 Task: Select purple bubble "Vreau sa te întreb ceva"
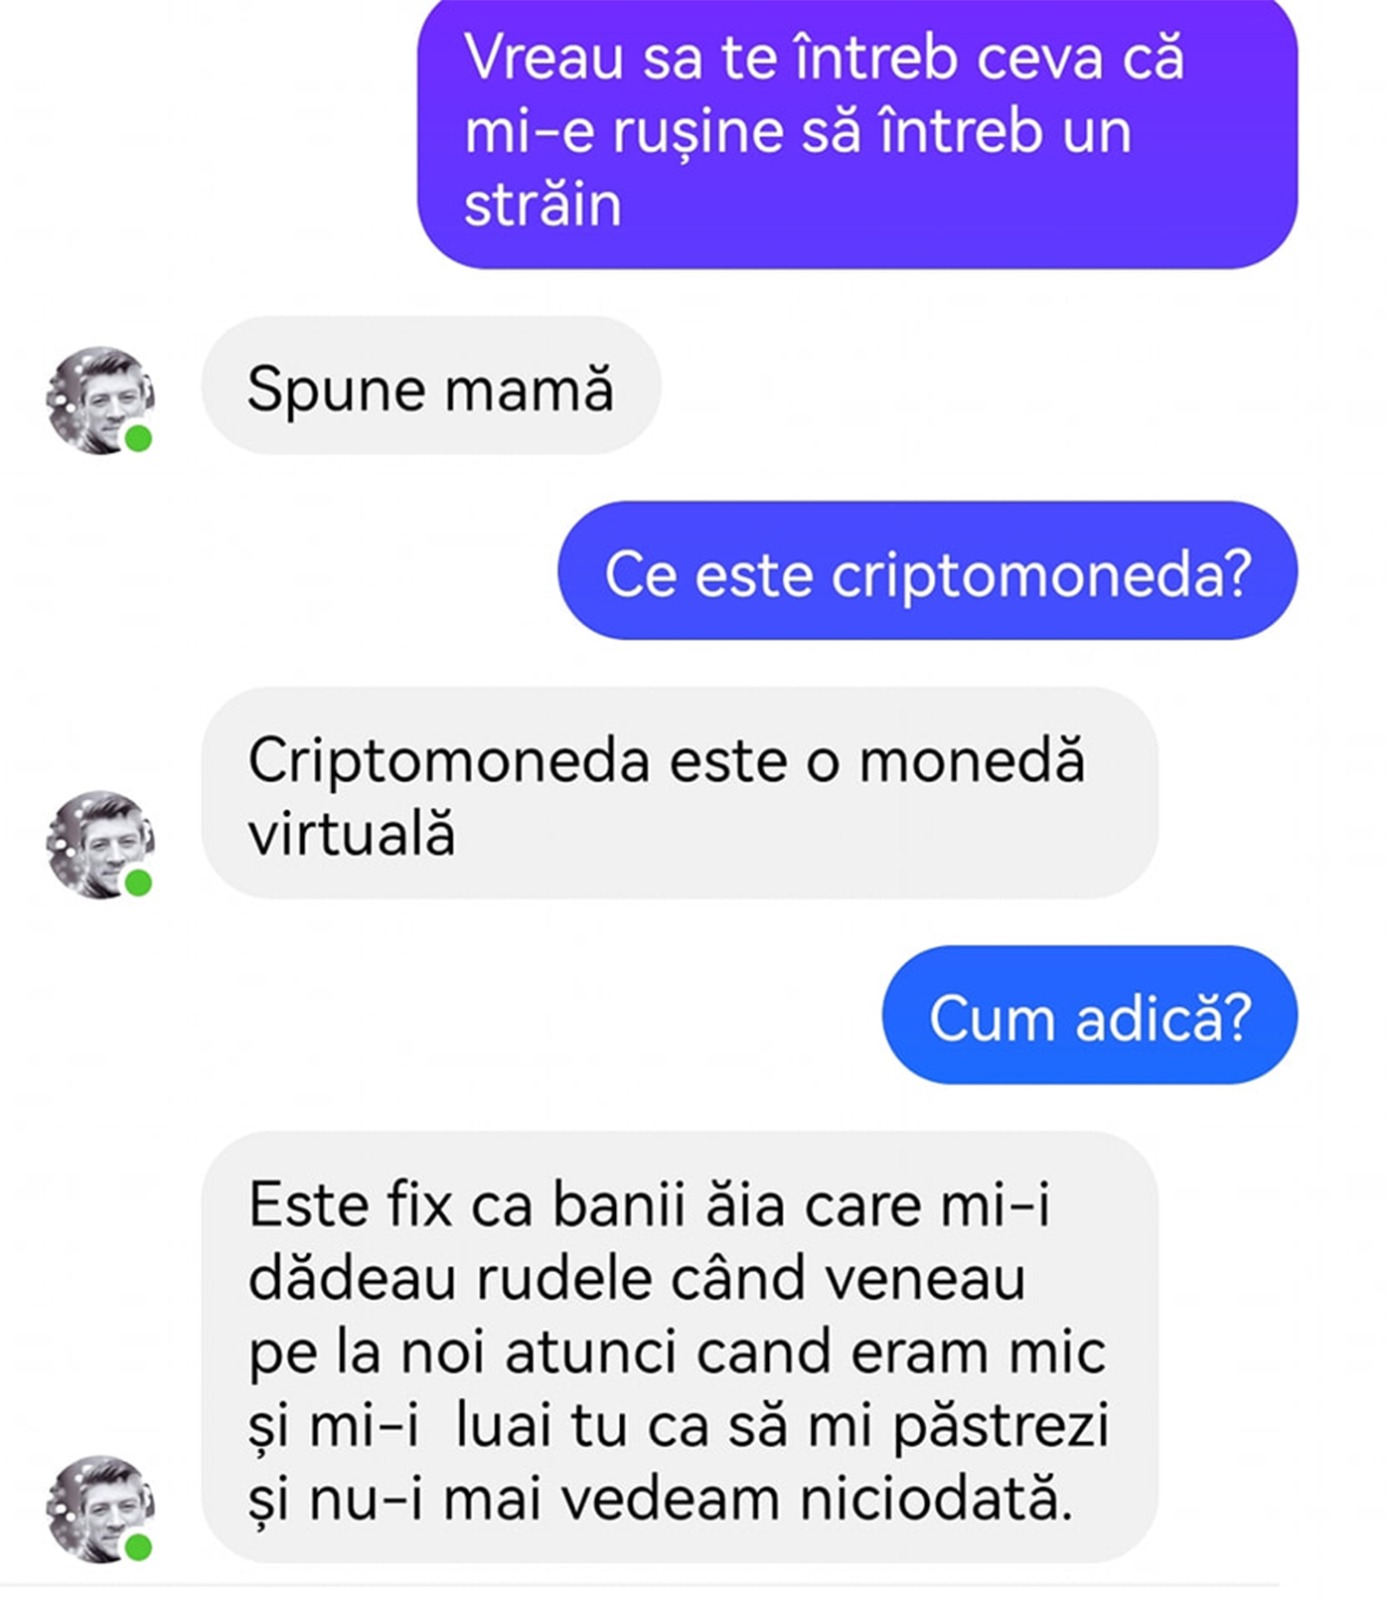click(x=857, y=132)
